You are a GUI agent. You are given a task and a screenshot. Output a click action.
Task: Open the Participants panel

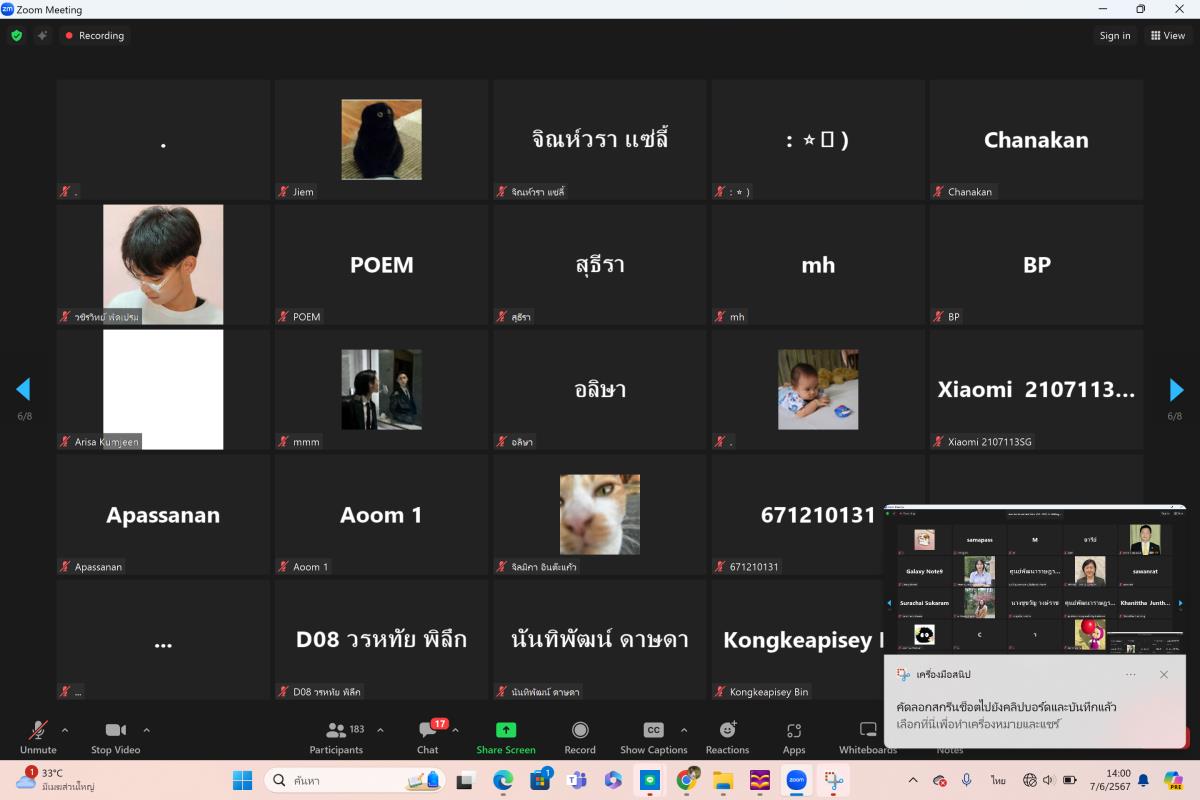336,737
